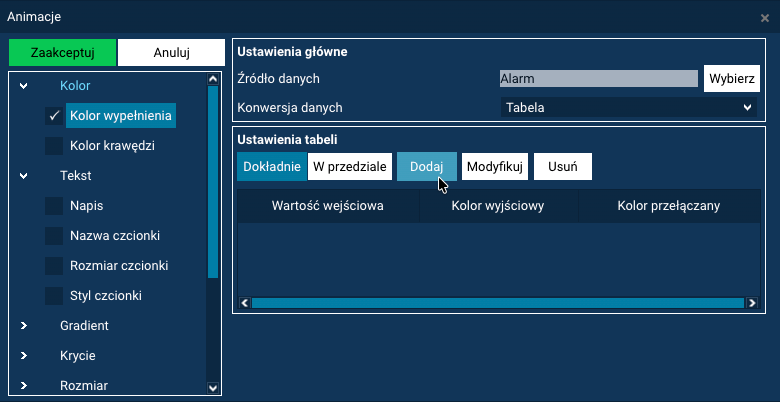Check the Nazwa czcionki option

(54, 236)
